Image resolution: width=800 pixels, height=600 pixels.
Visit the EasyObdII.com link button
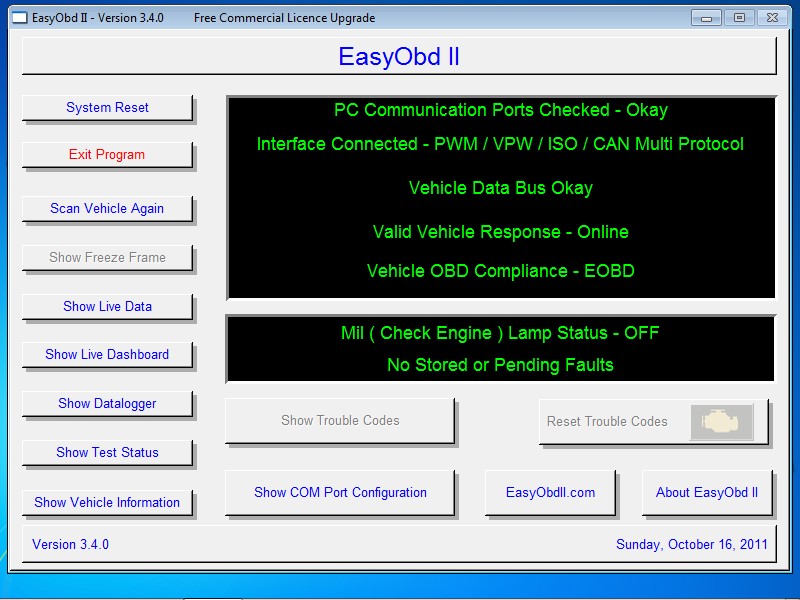point(550,493)
